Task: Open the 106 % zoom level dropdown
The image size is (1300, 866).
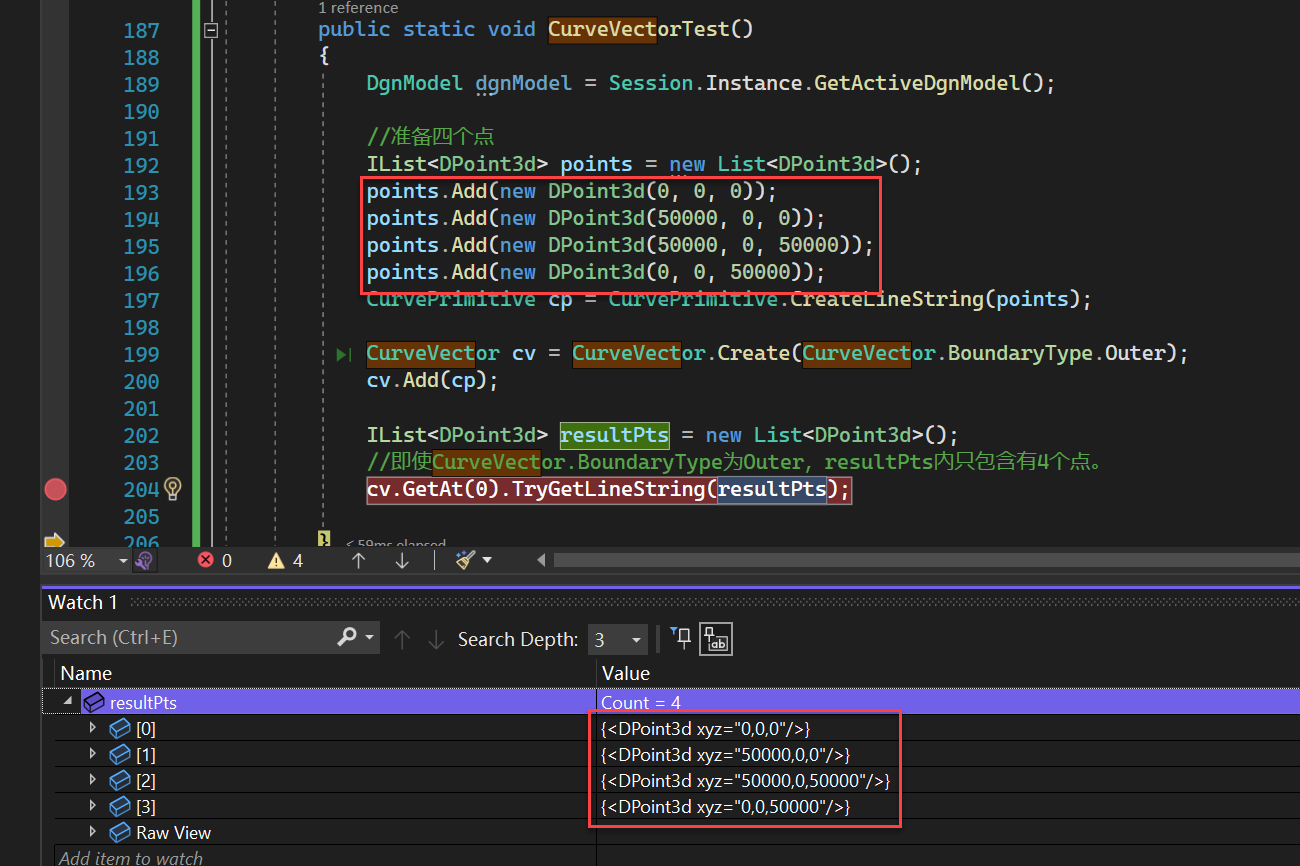Action: [124, 560]
